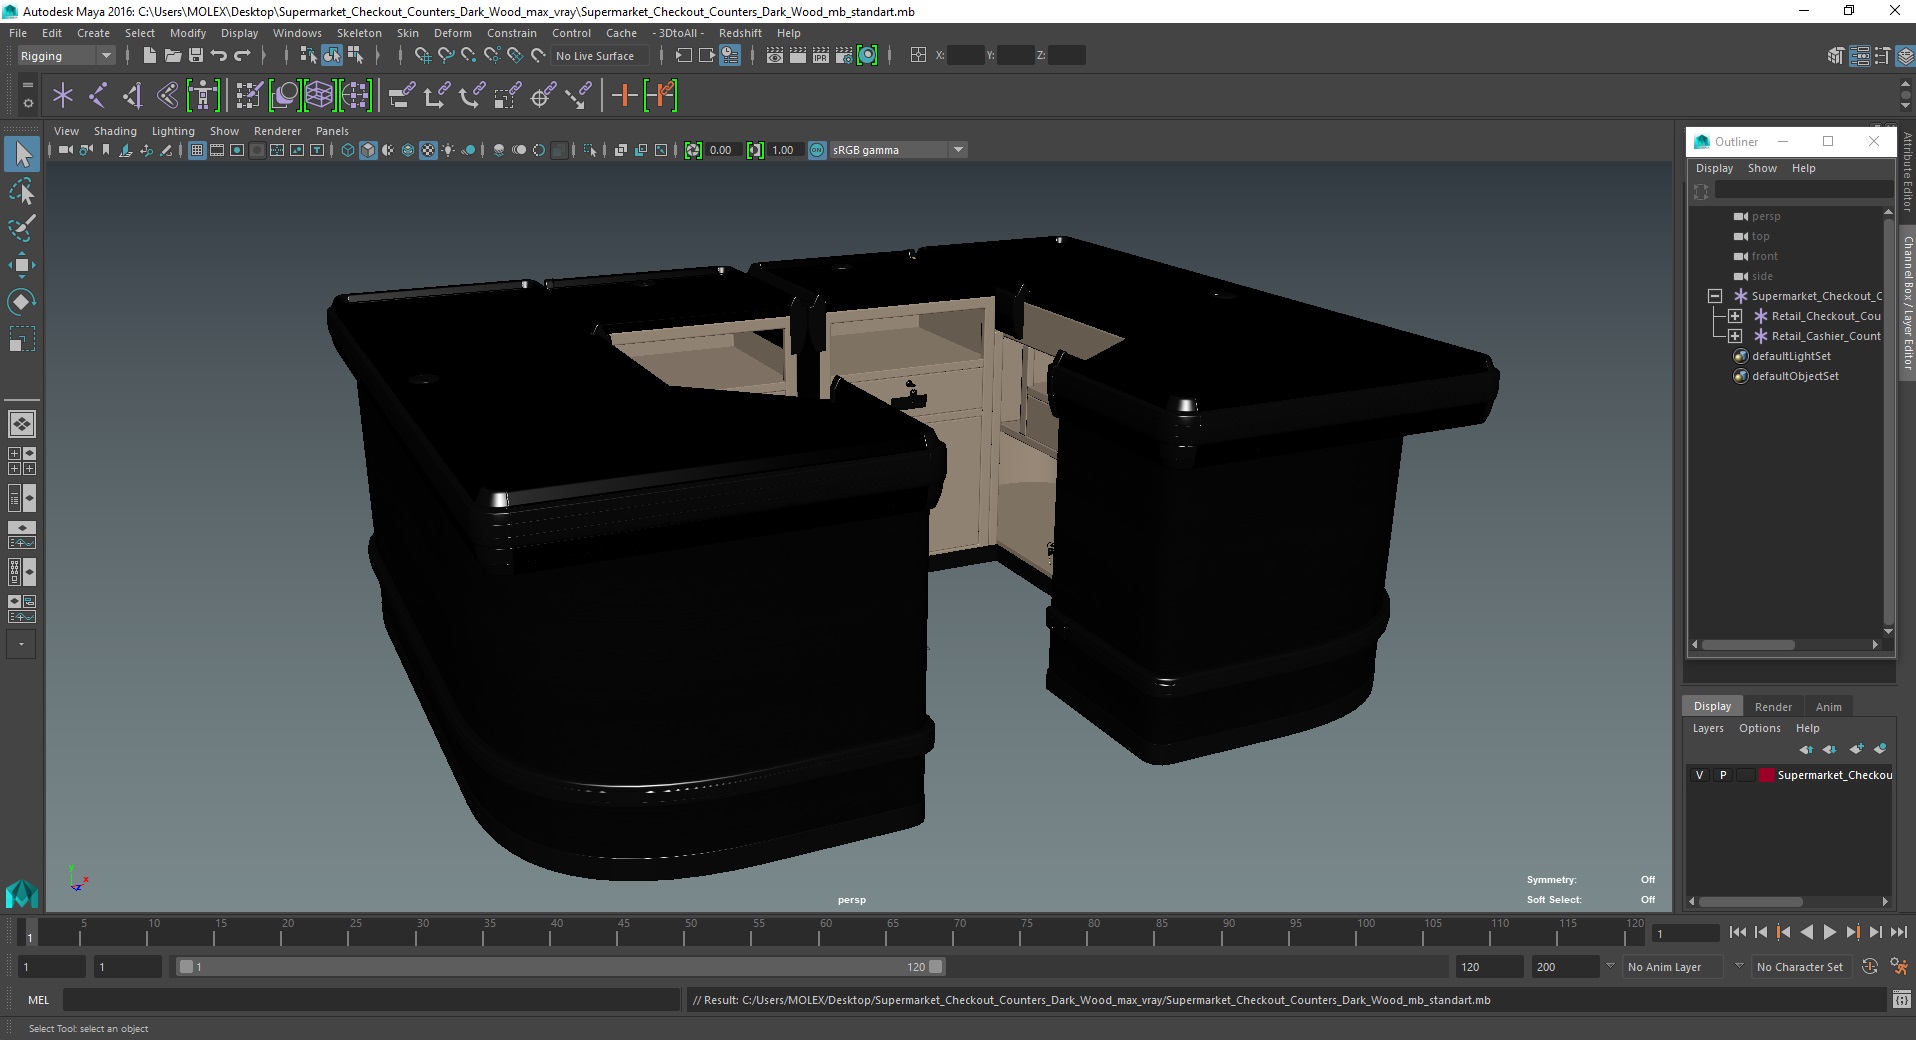Click the orange Set Key shelf icon

625,96
